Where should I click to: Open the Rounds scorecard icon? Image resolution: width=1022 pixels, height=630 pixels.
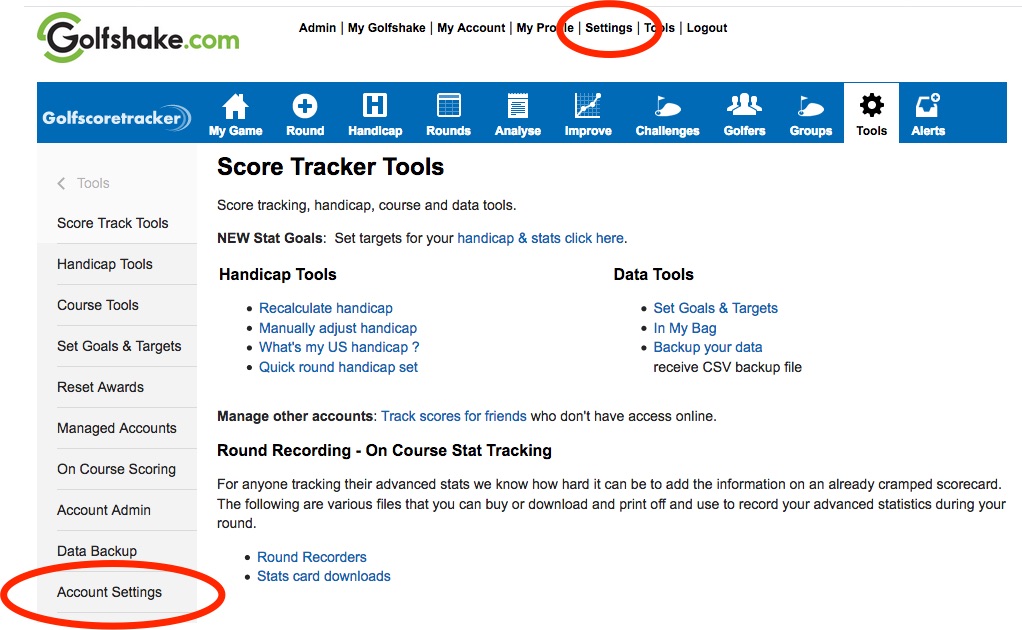tap(448, 106)
